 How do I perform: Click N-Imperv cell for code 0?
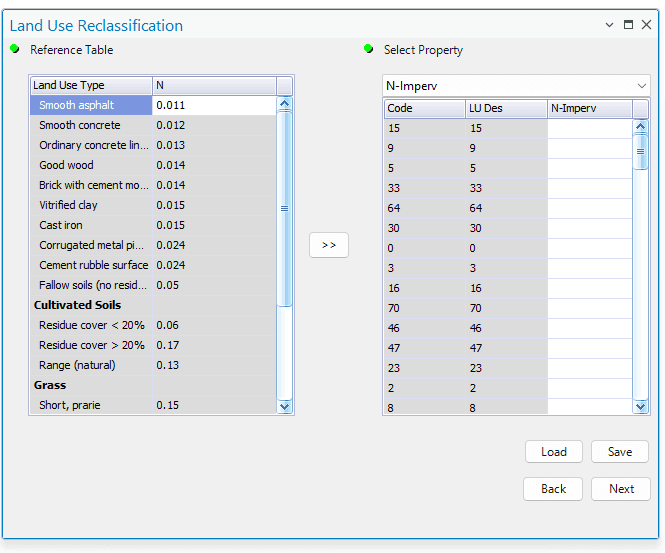pyautogui.click(x=590, y=248)
